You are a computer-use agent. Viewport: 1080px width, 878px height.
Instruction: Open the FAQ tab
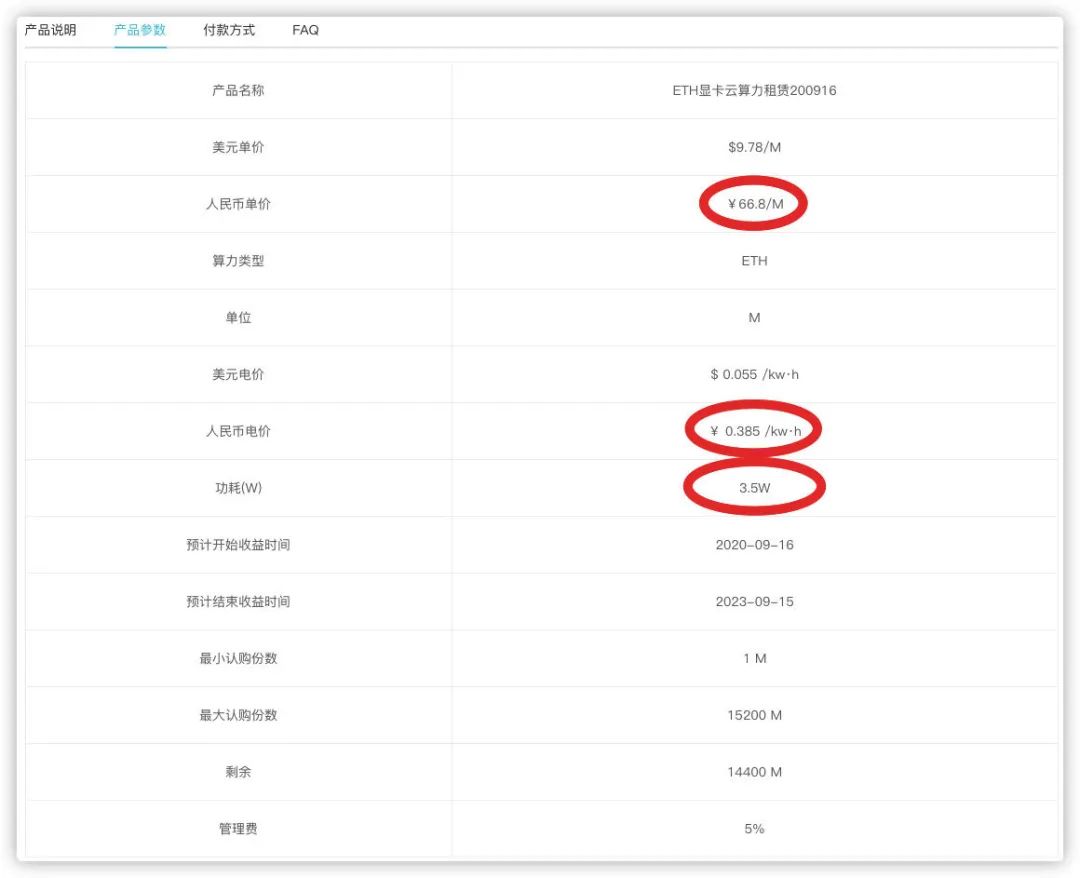305,30
